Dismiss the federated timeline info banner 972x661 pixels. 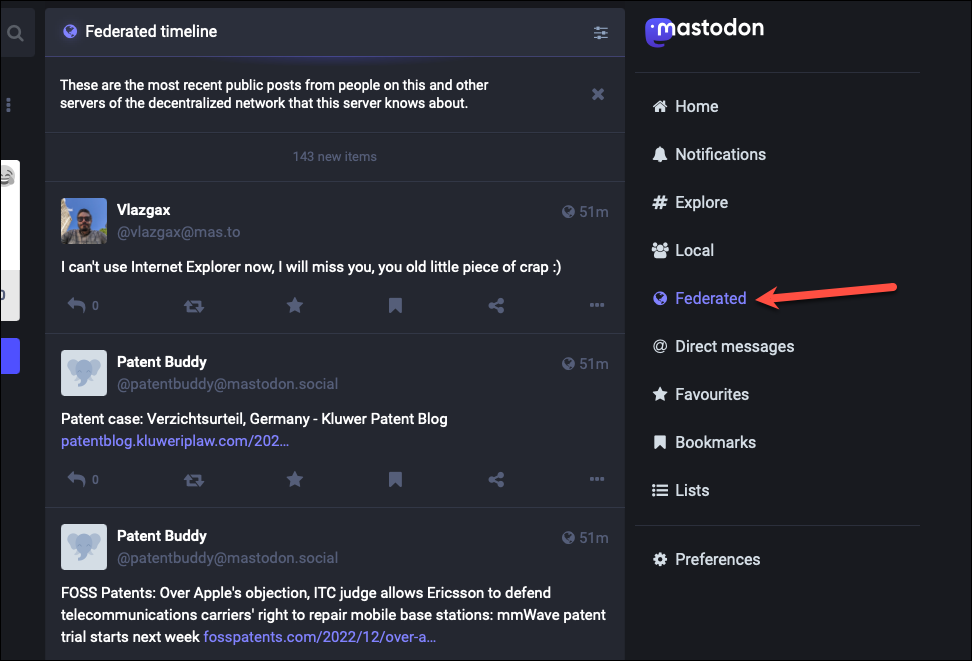(x=598, y=94)
